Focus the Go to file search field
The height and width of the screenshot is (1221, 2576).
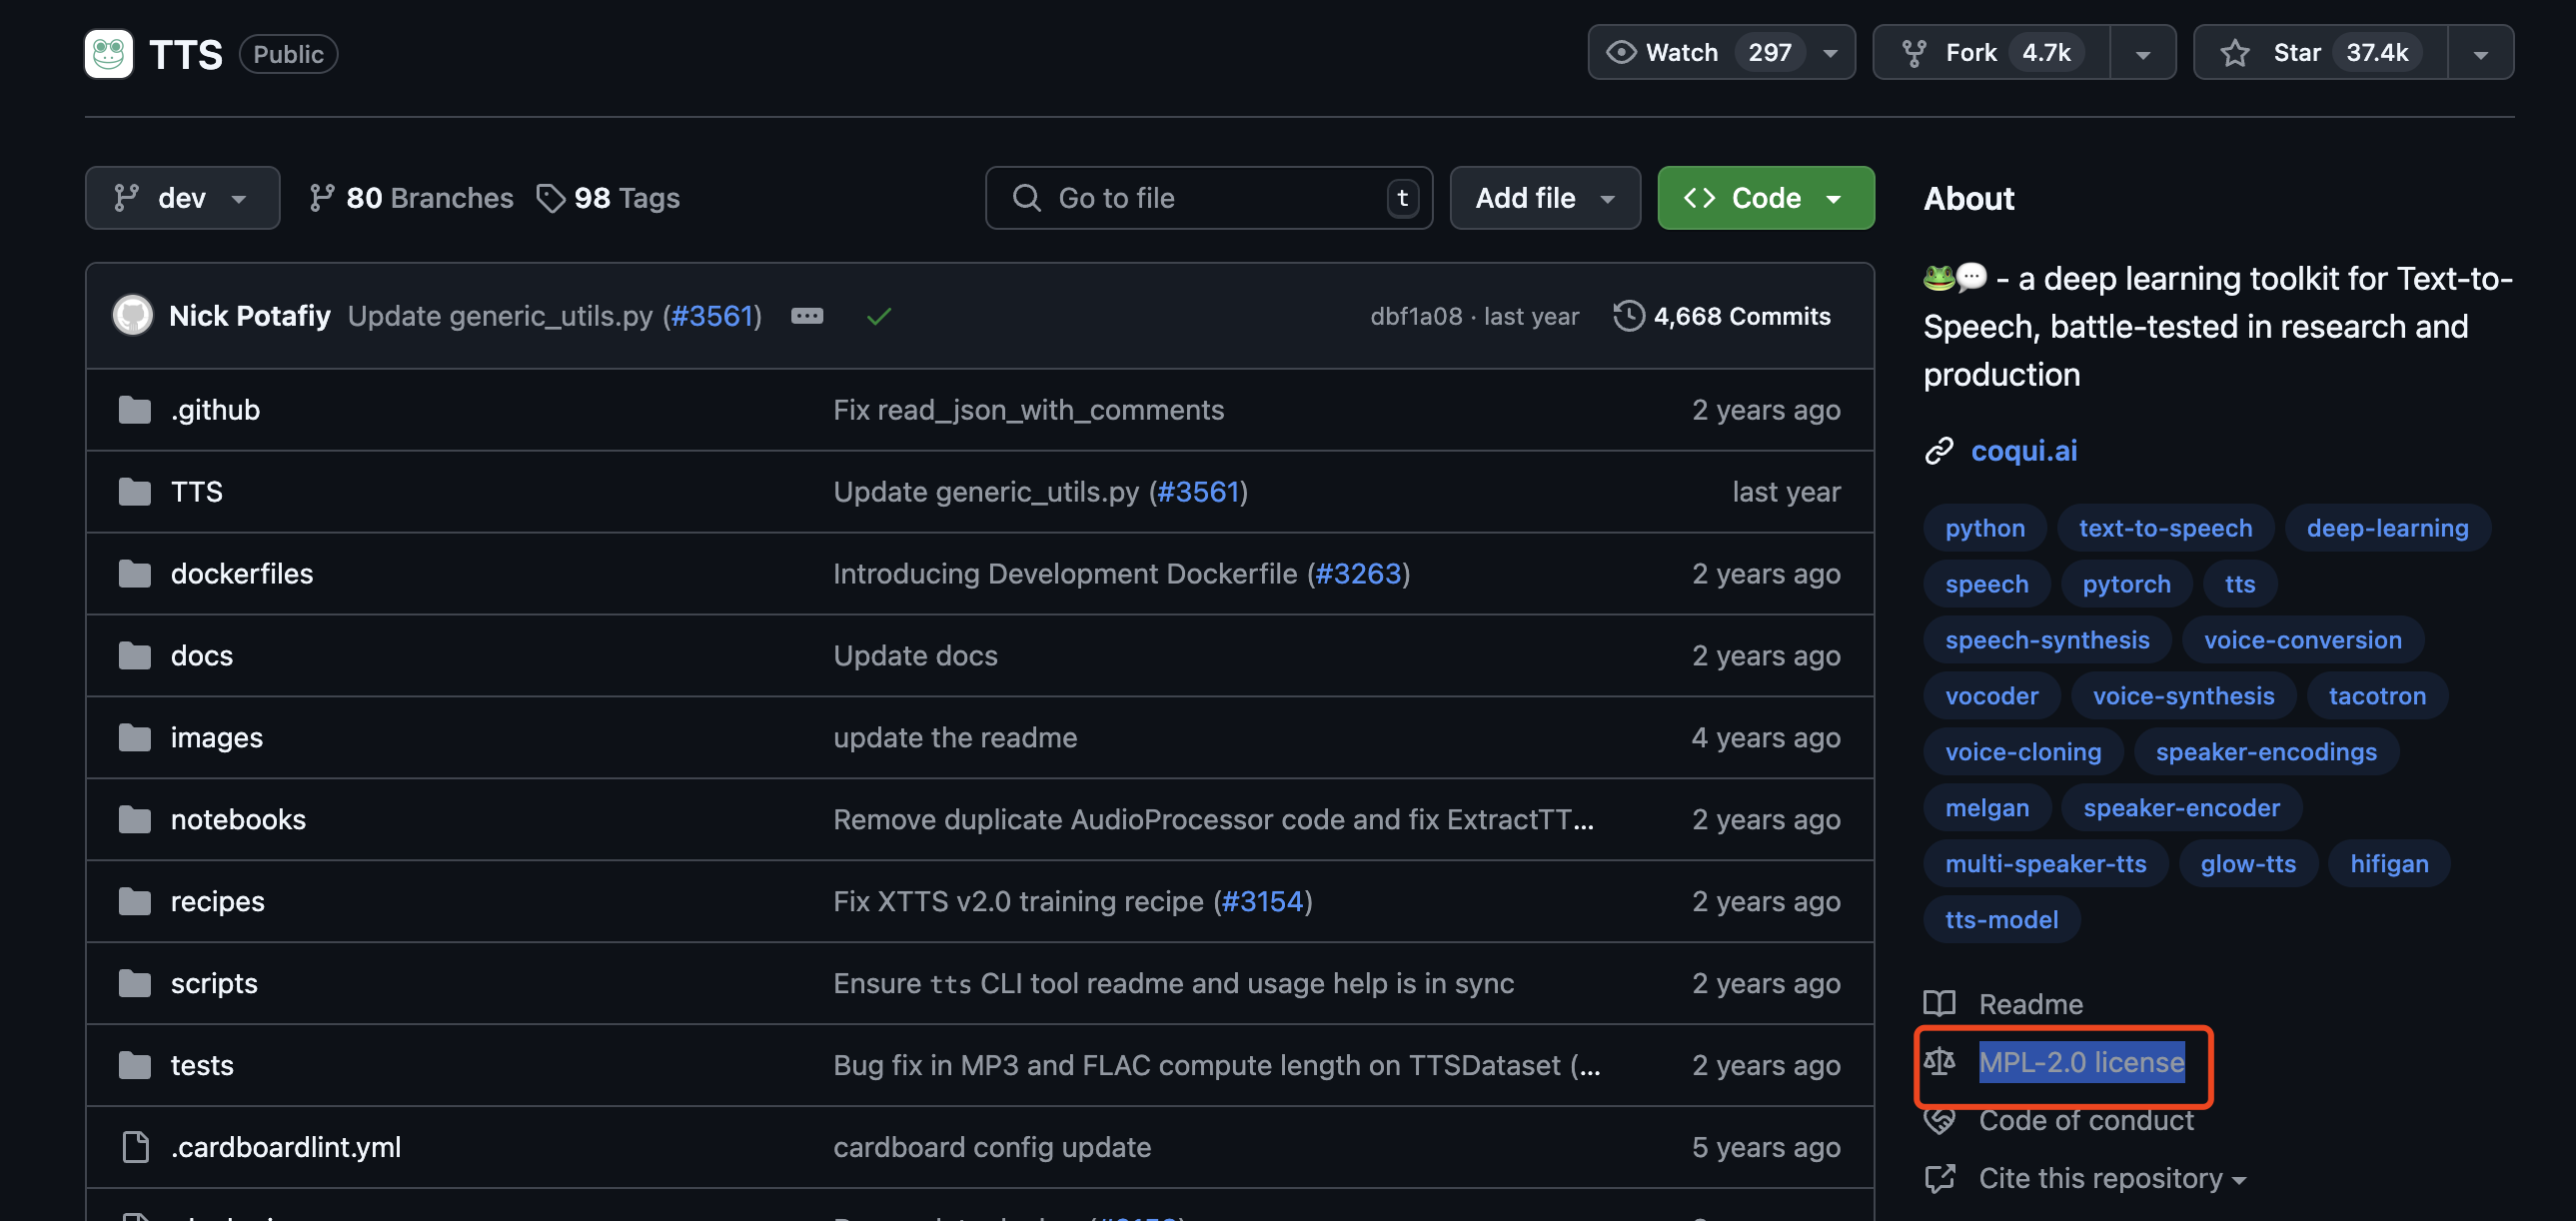pos(1208,198)
